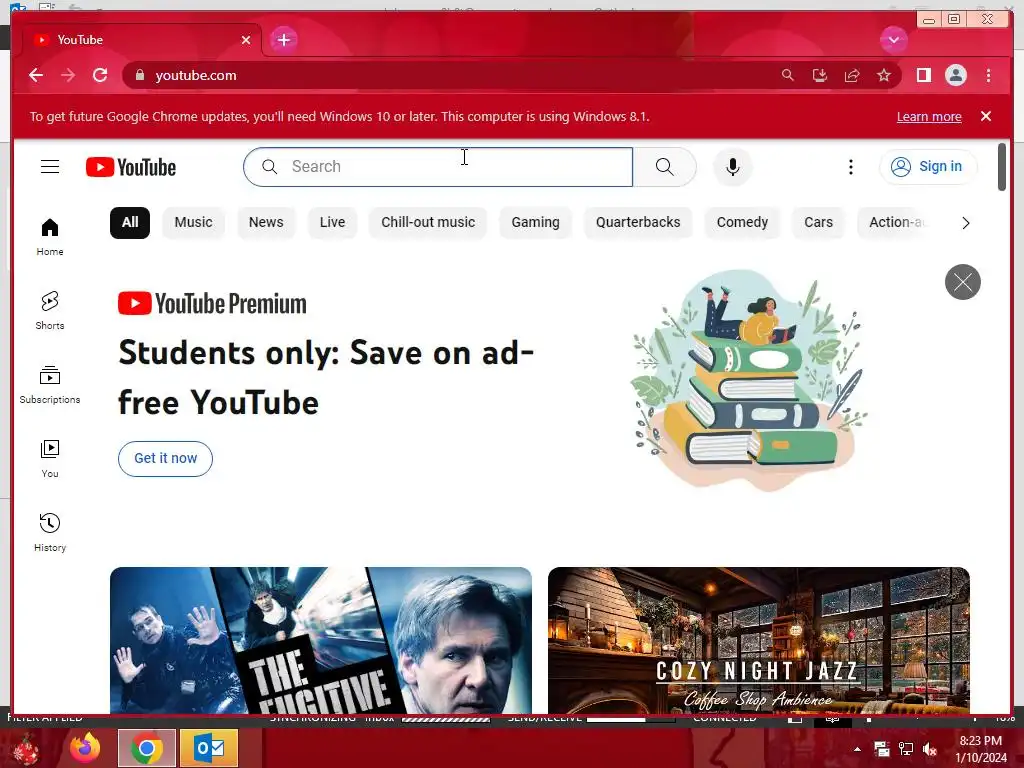Open Firefox from the taskbar

coord(86,748)
